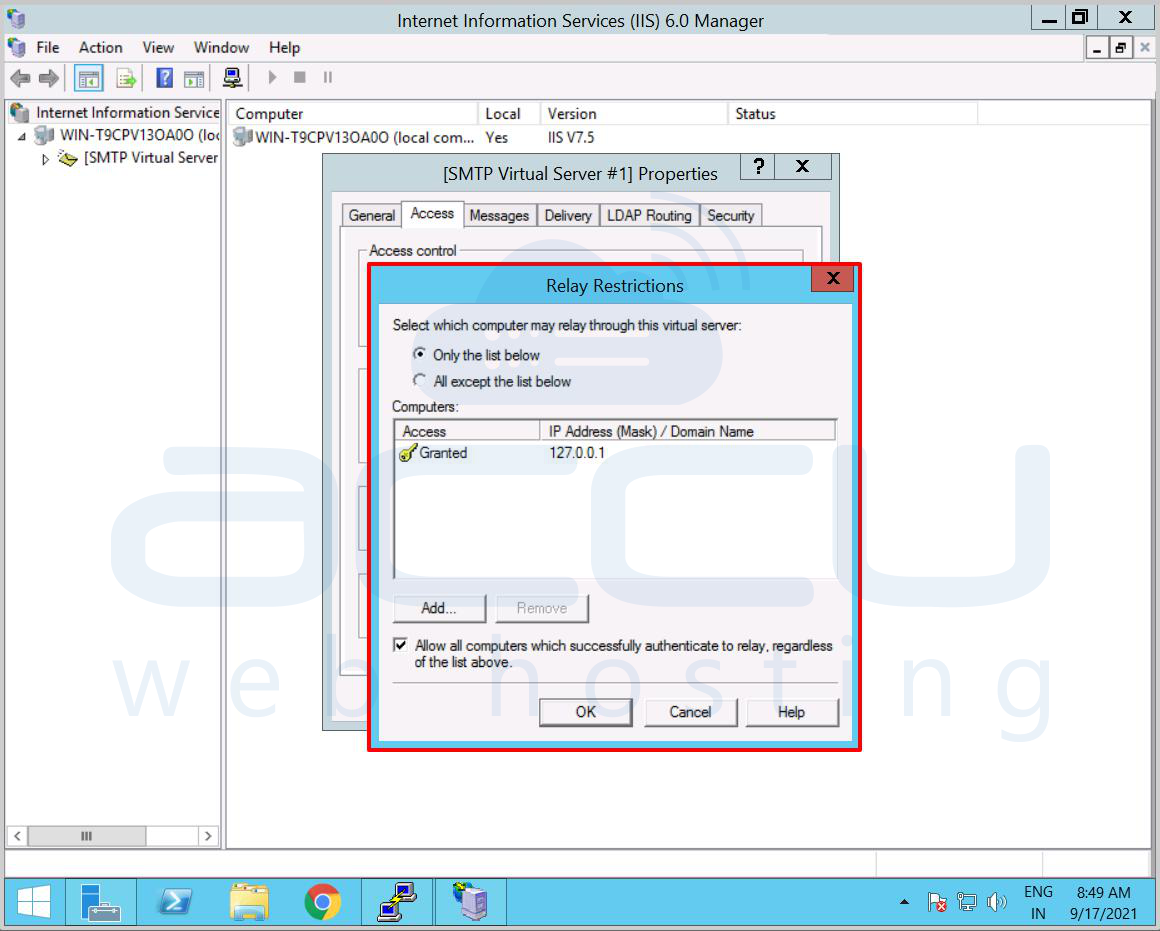Click the Version column header
Viewport: 1160px width, 931px height.
point(635,114)
